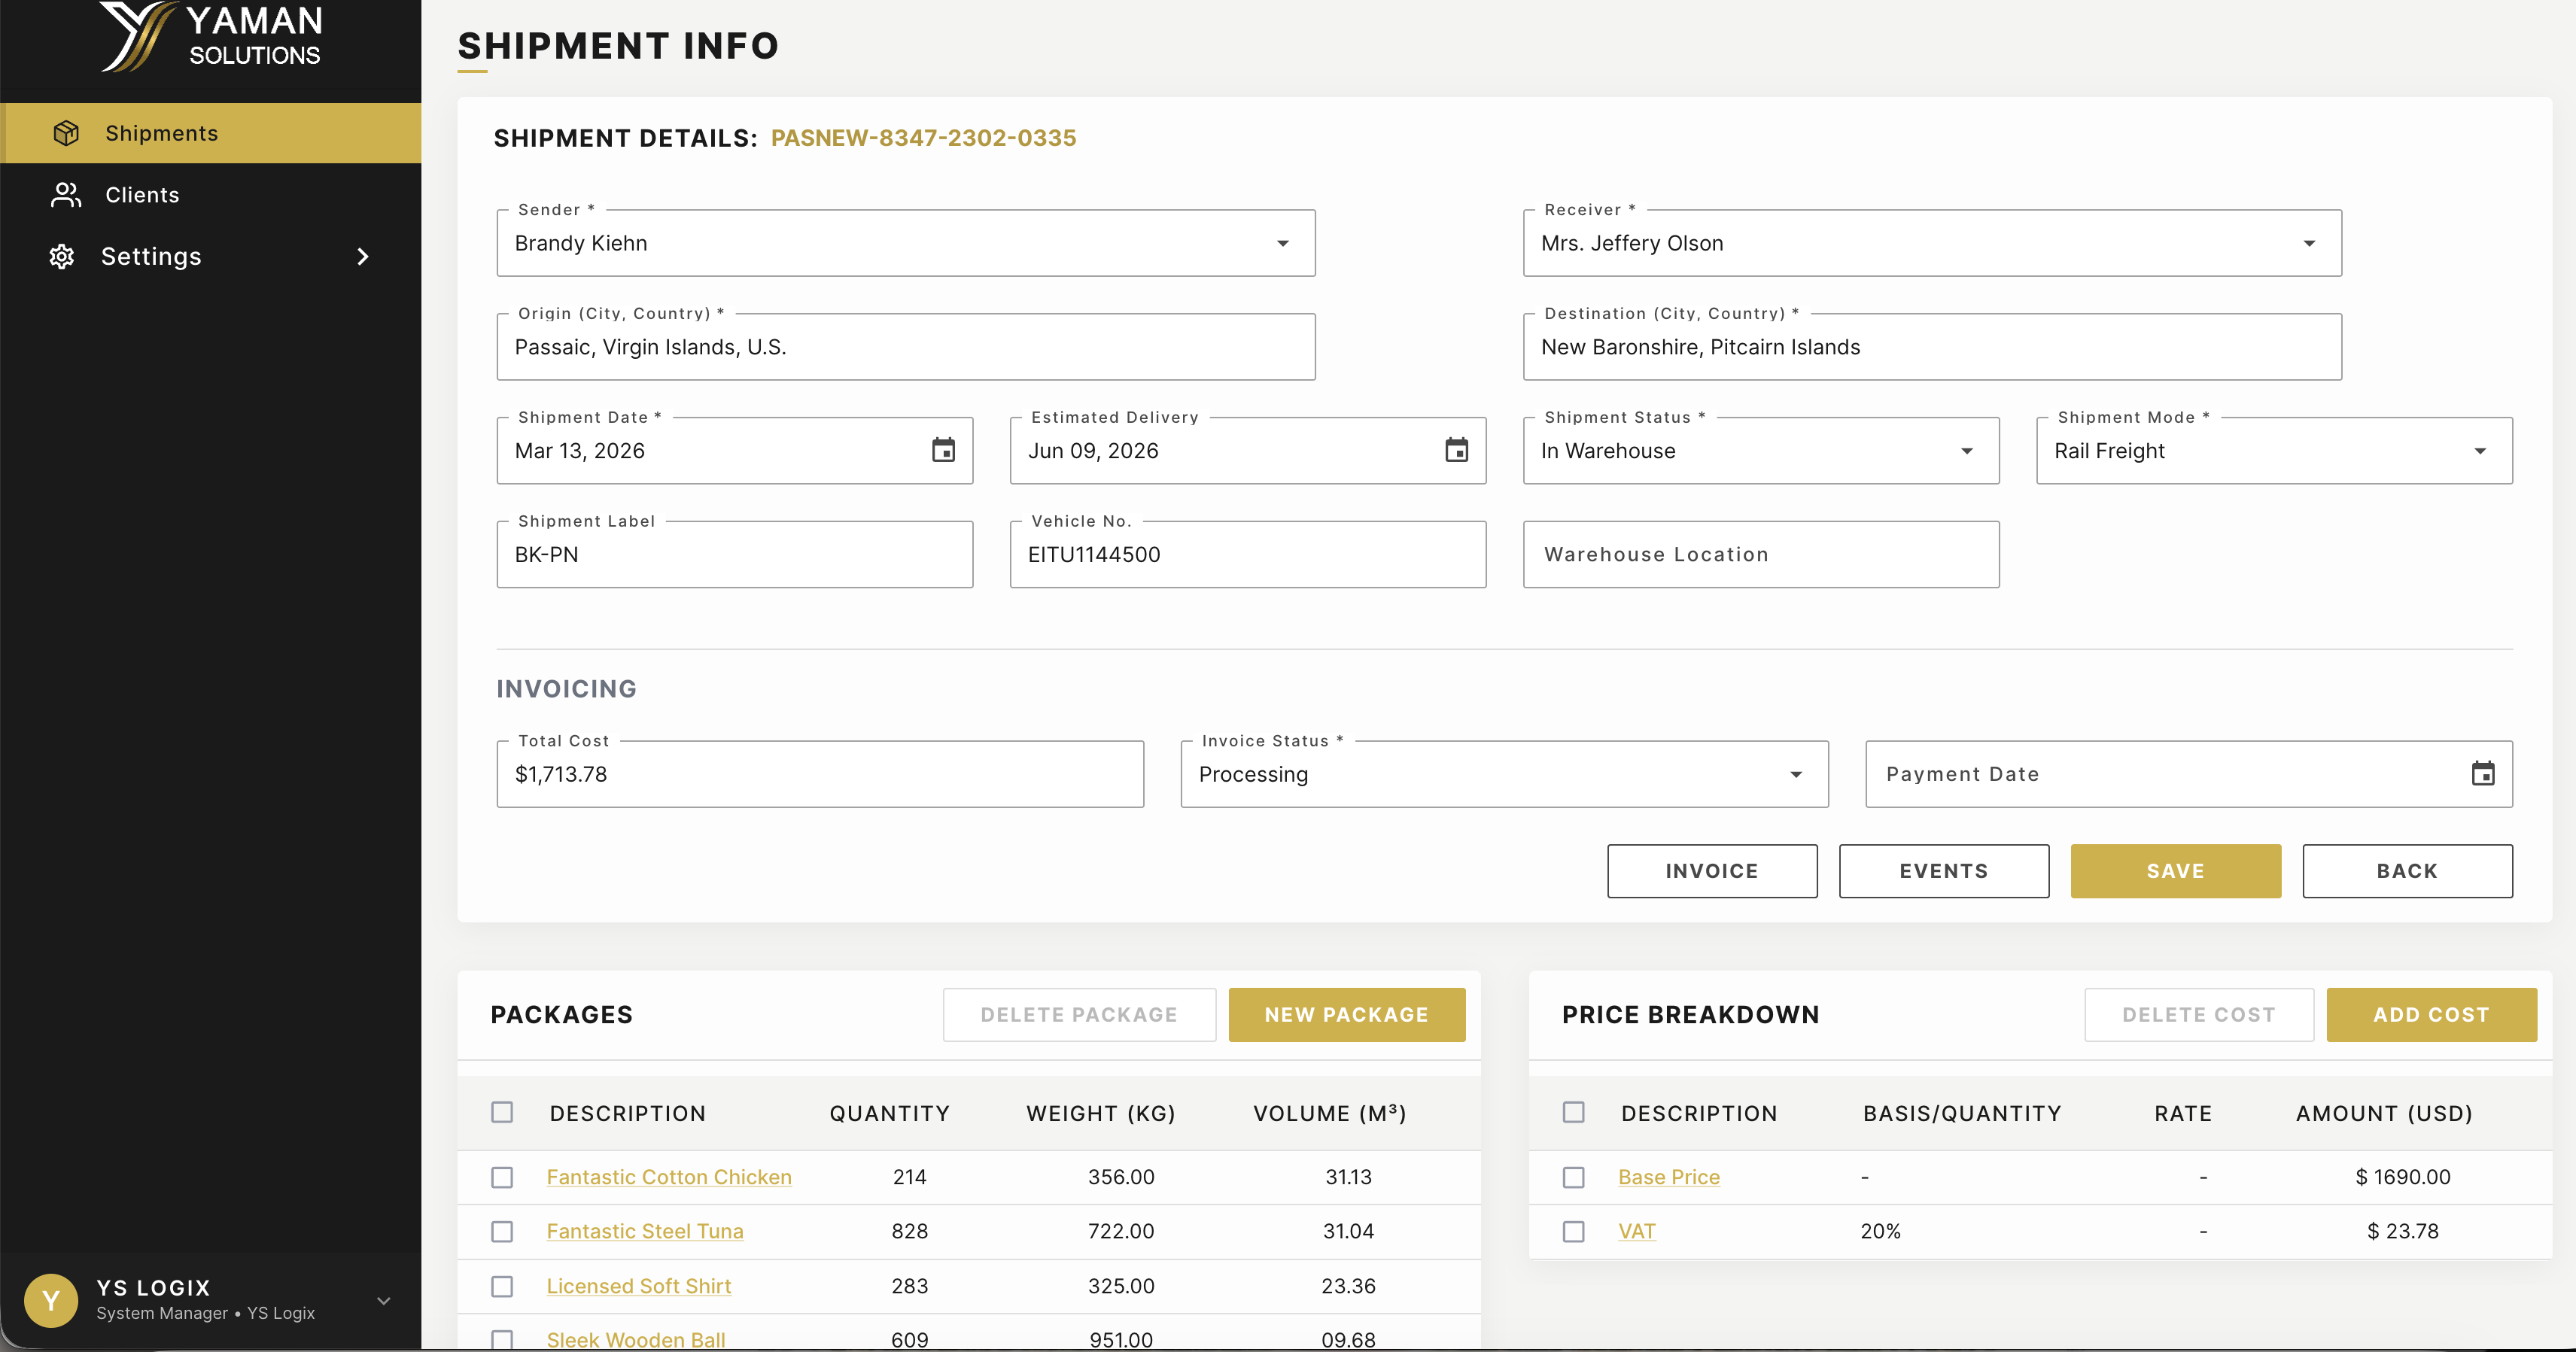Click the Clients people icon
This screenshot has height=1352, width=2576.
coord(66,195)
